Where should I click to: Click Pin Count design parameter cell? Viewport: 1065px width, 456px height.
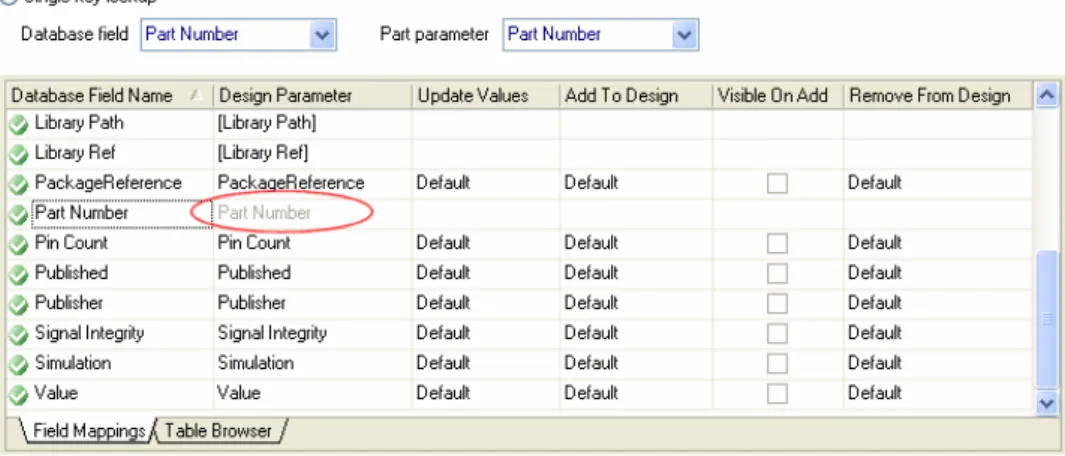click(x=312, y=243)
